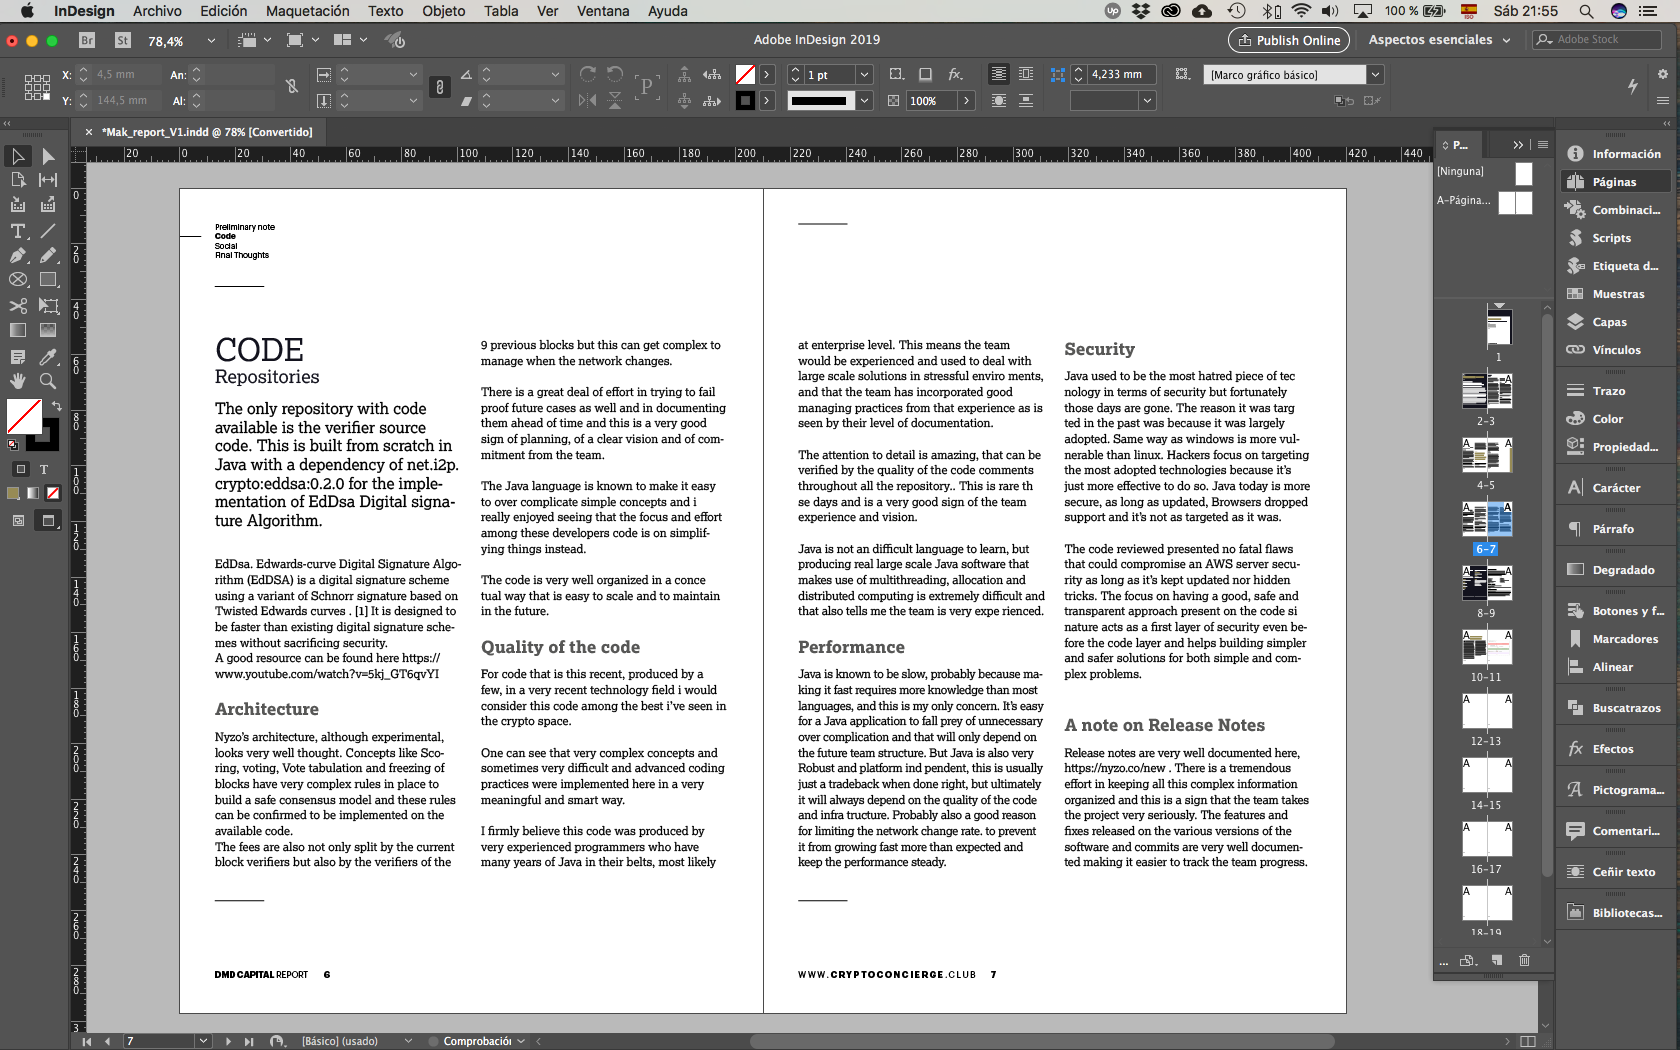Click Publish Online button

(1289, 40)
